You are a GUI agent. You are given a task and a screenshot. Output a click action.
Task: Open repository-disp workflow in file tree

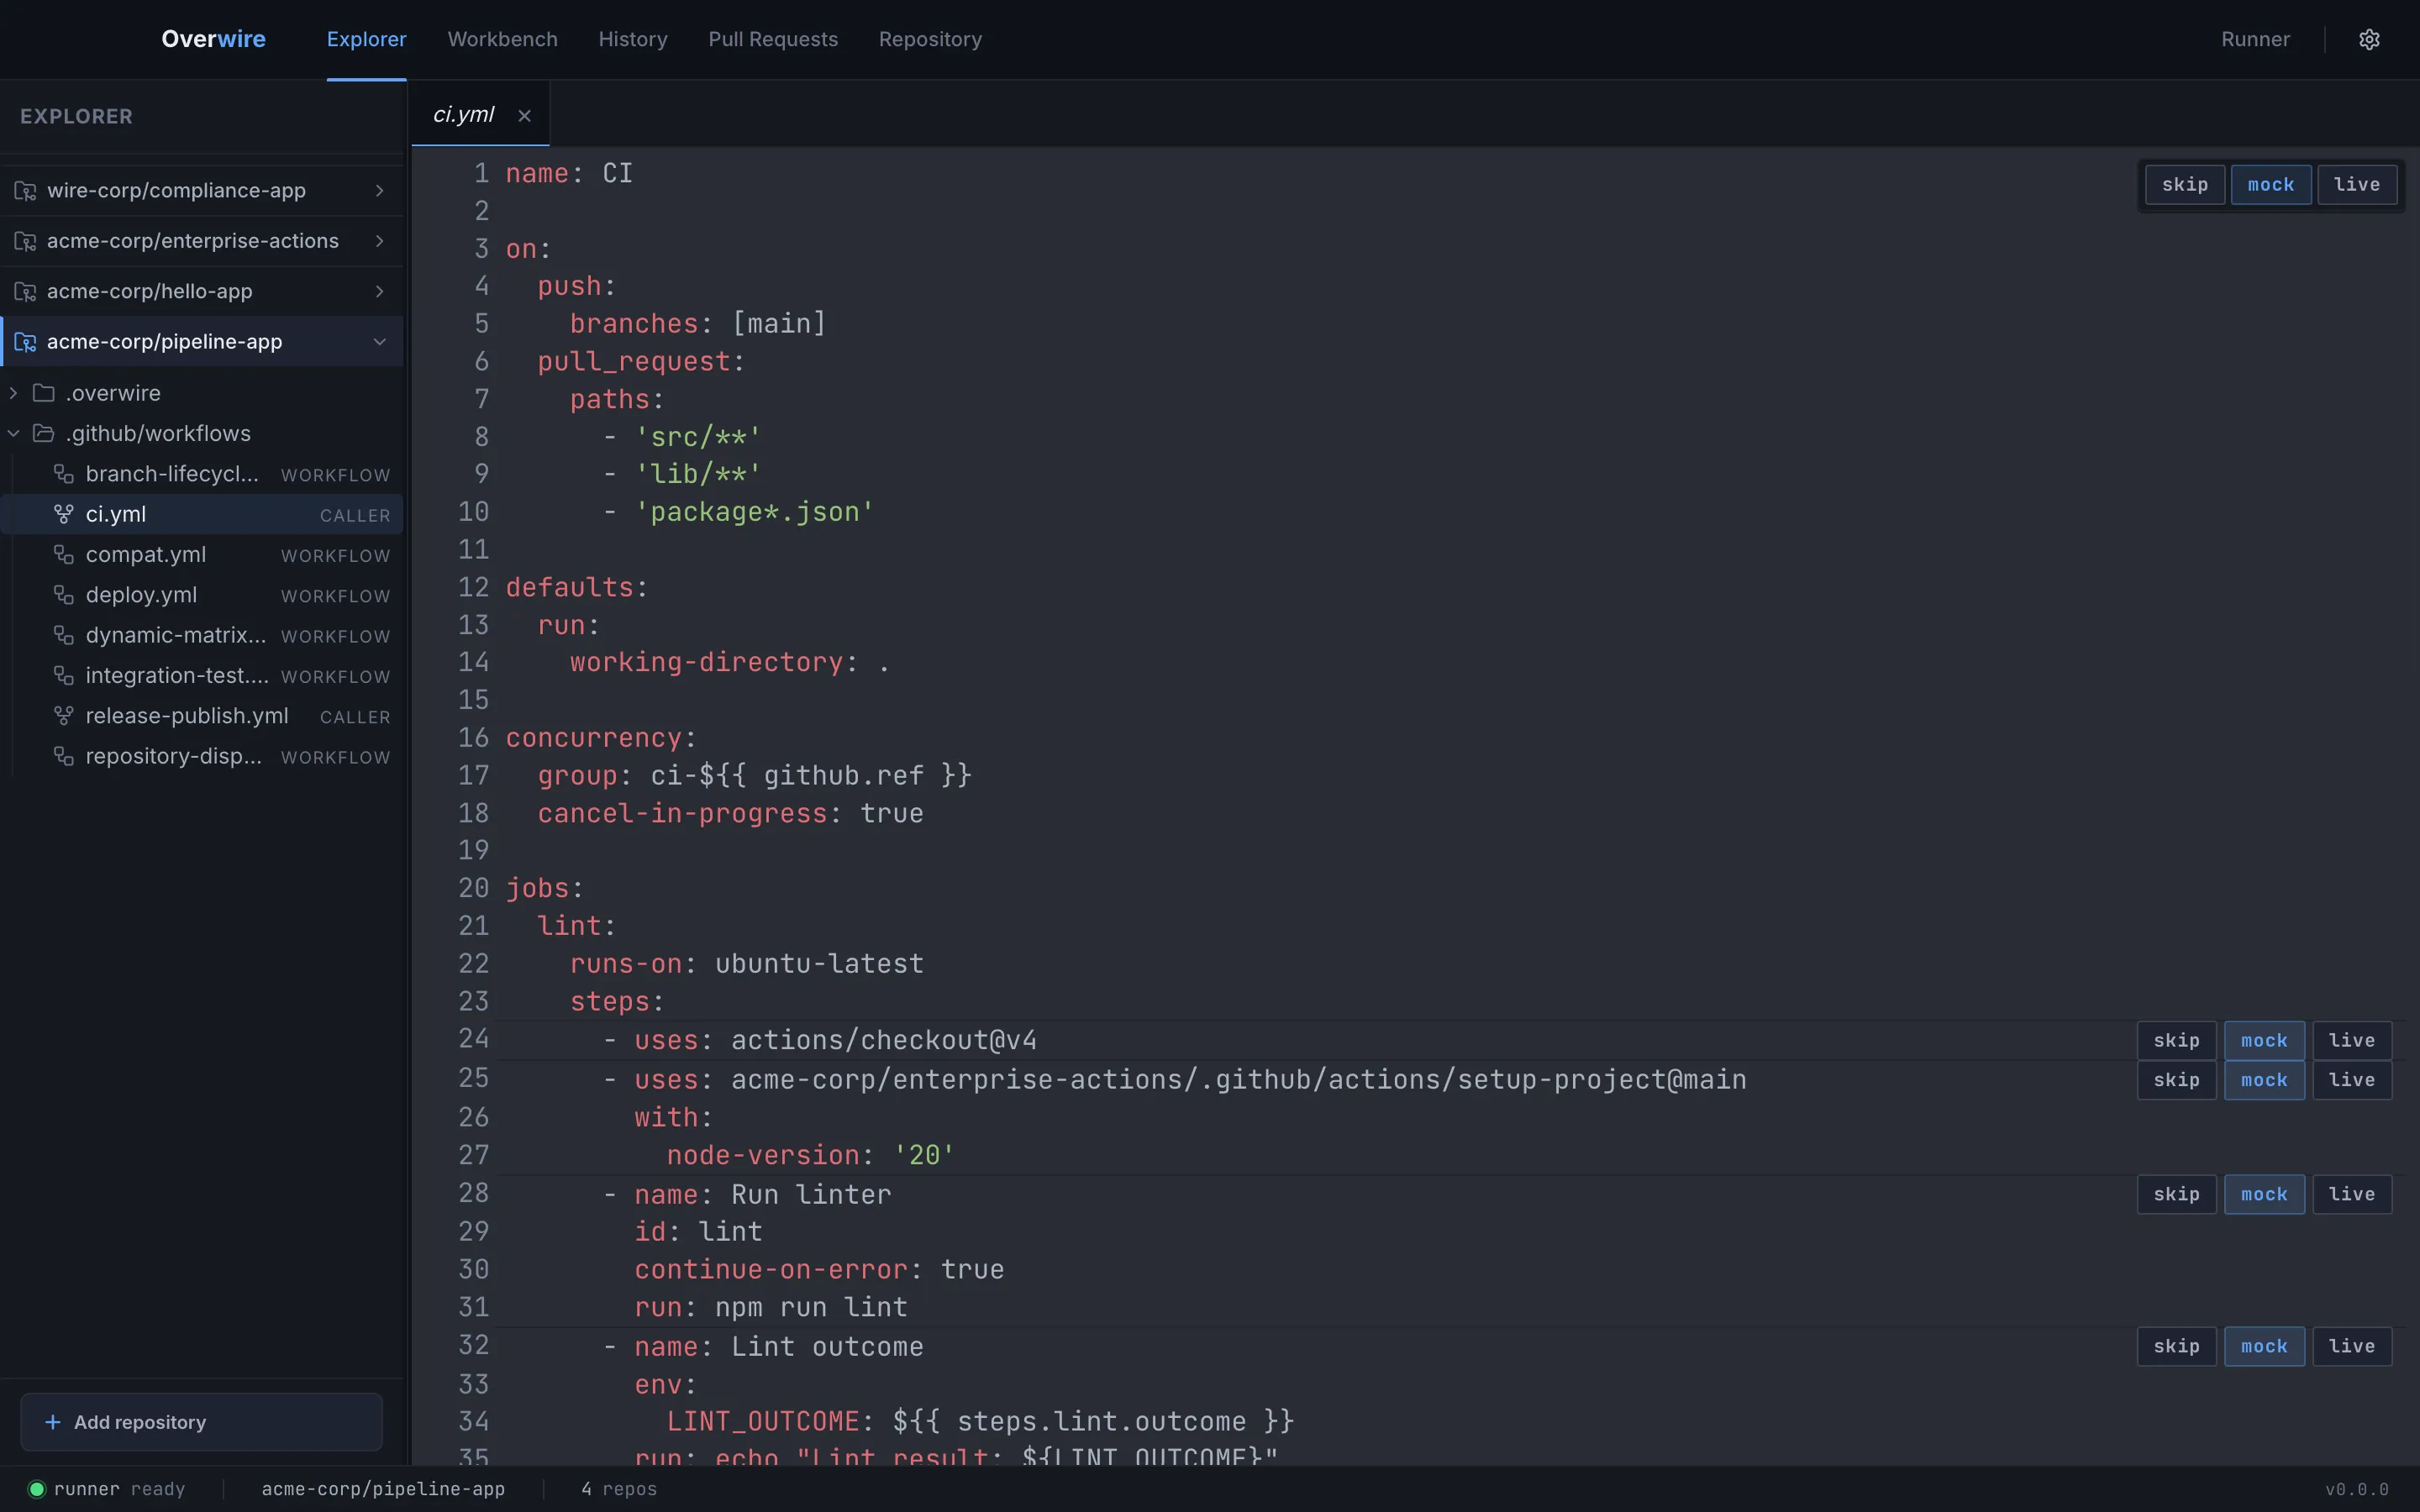click(202, 756)
